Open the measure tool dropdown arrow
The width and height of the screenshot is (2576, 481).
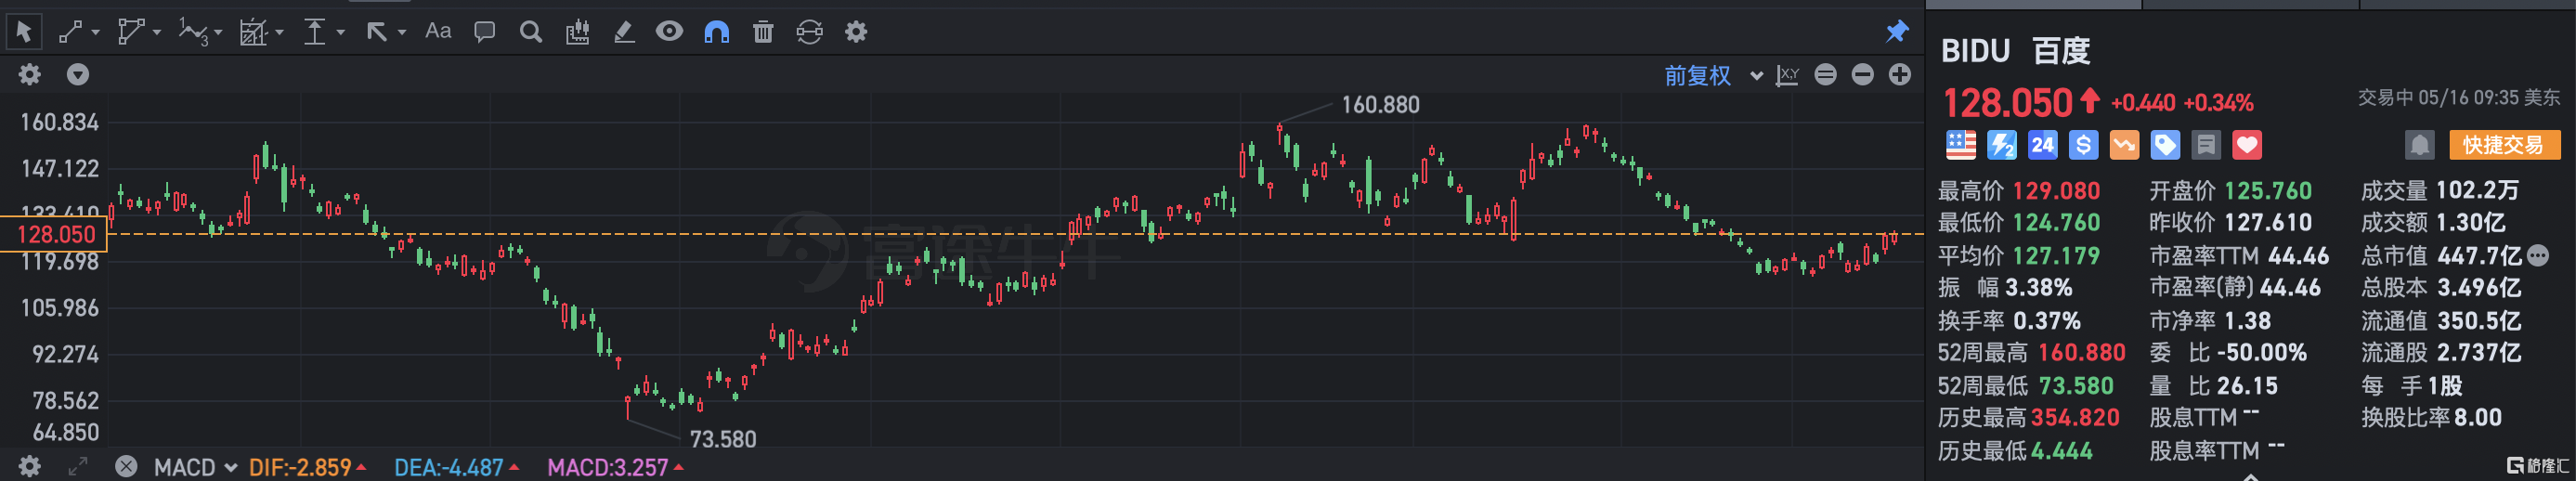click(341, 33)
